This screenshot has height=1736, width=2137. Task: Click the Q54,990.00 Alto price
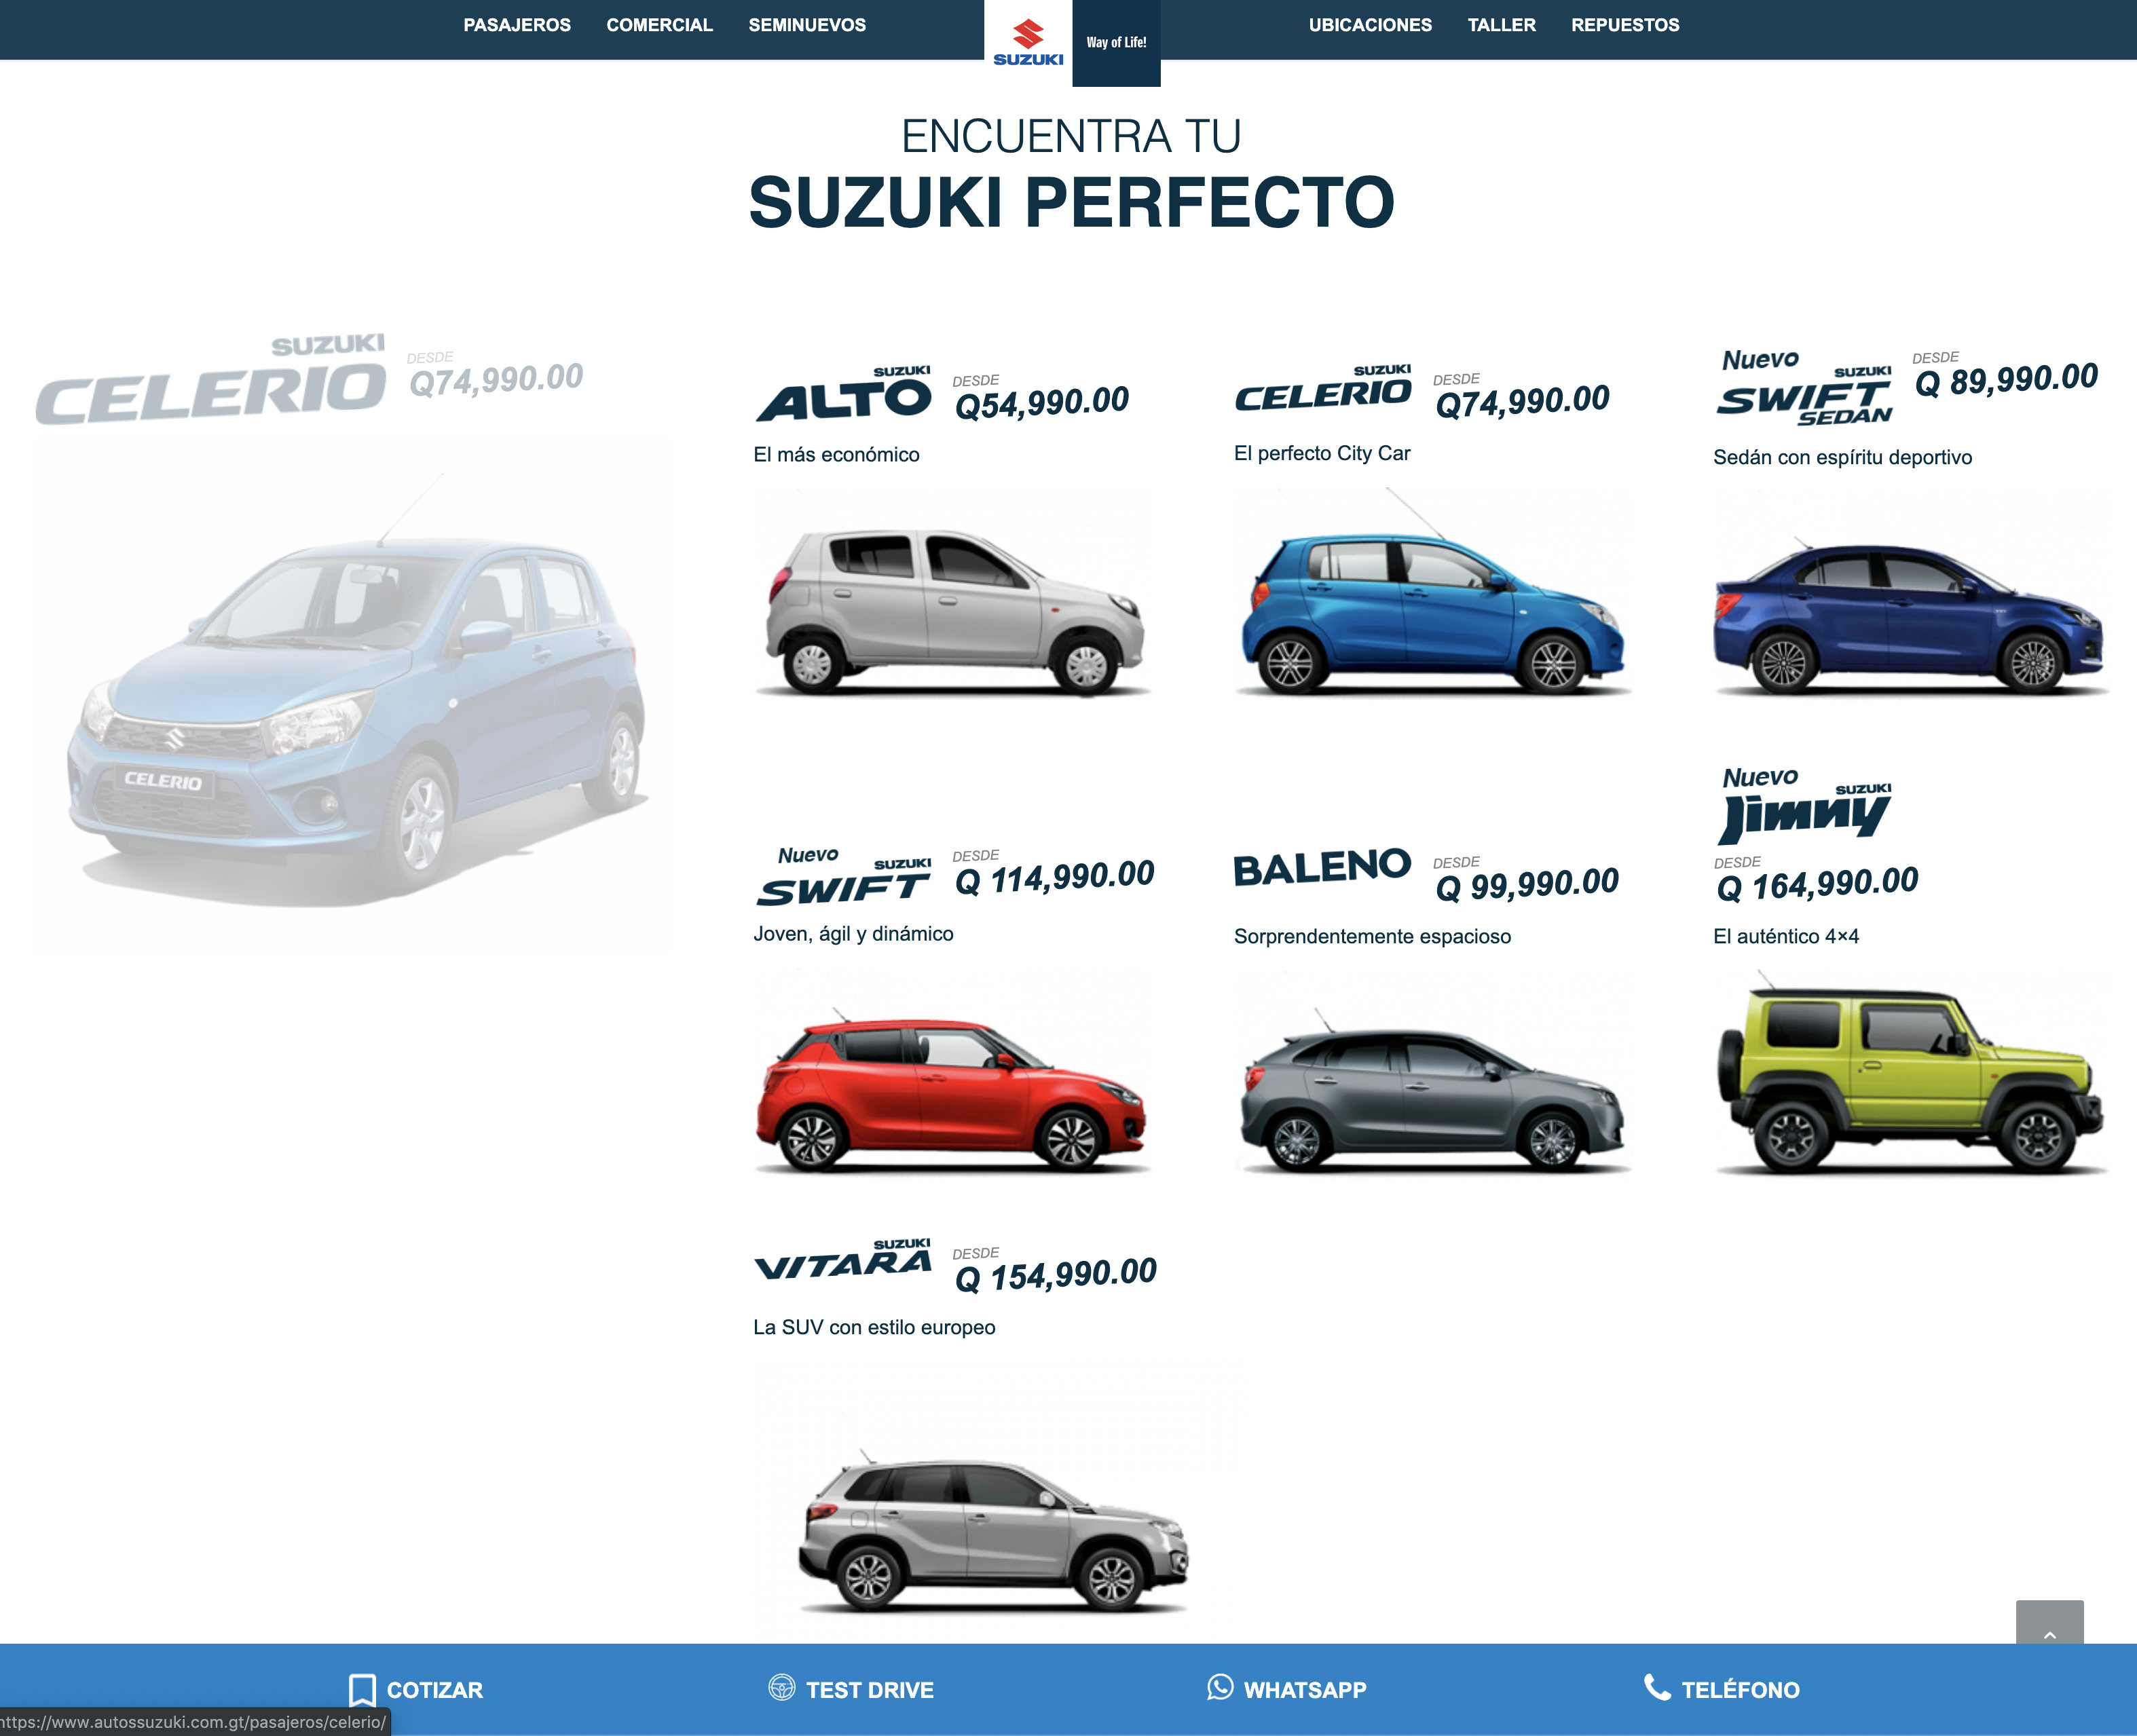pos(1042,403)
